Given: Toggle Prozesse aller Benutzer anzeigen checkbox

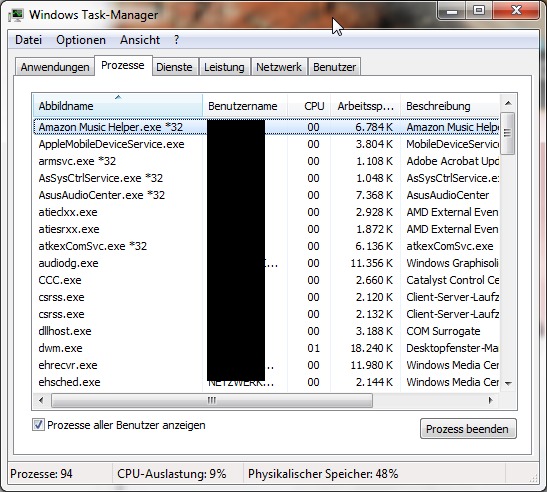Looking at the screenshot, I should click(38, 425).
